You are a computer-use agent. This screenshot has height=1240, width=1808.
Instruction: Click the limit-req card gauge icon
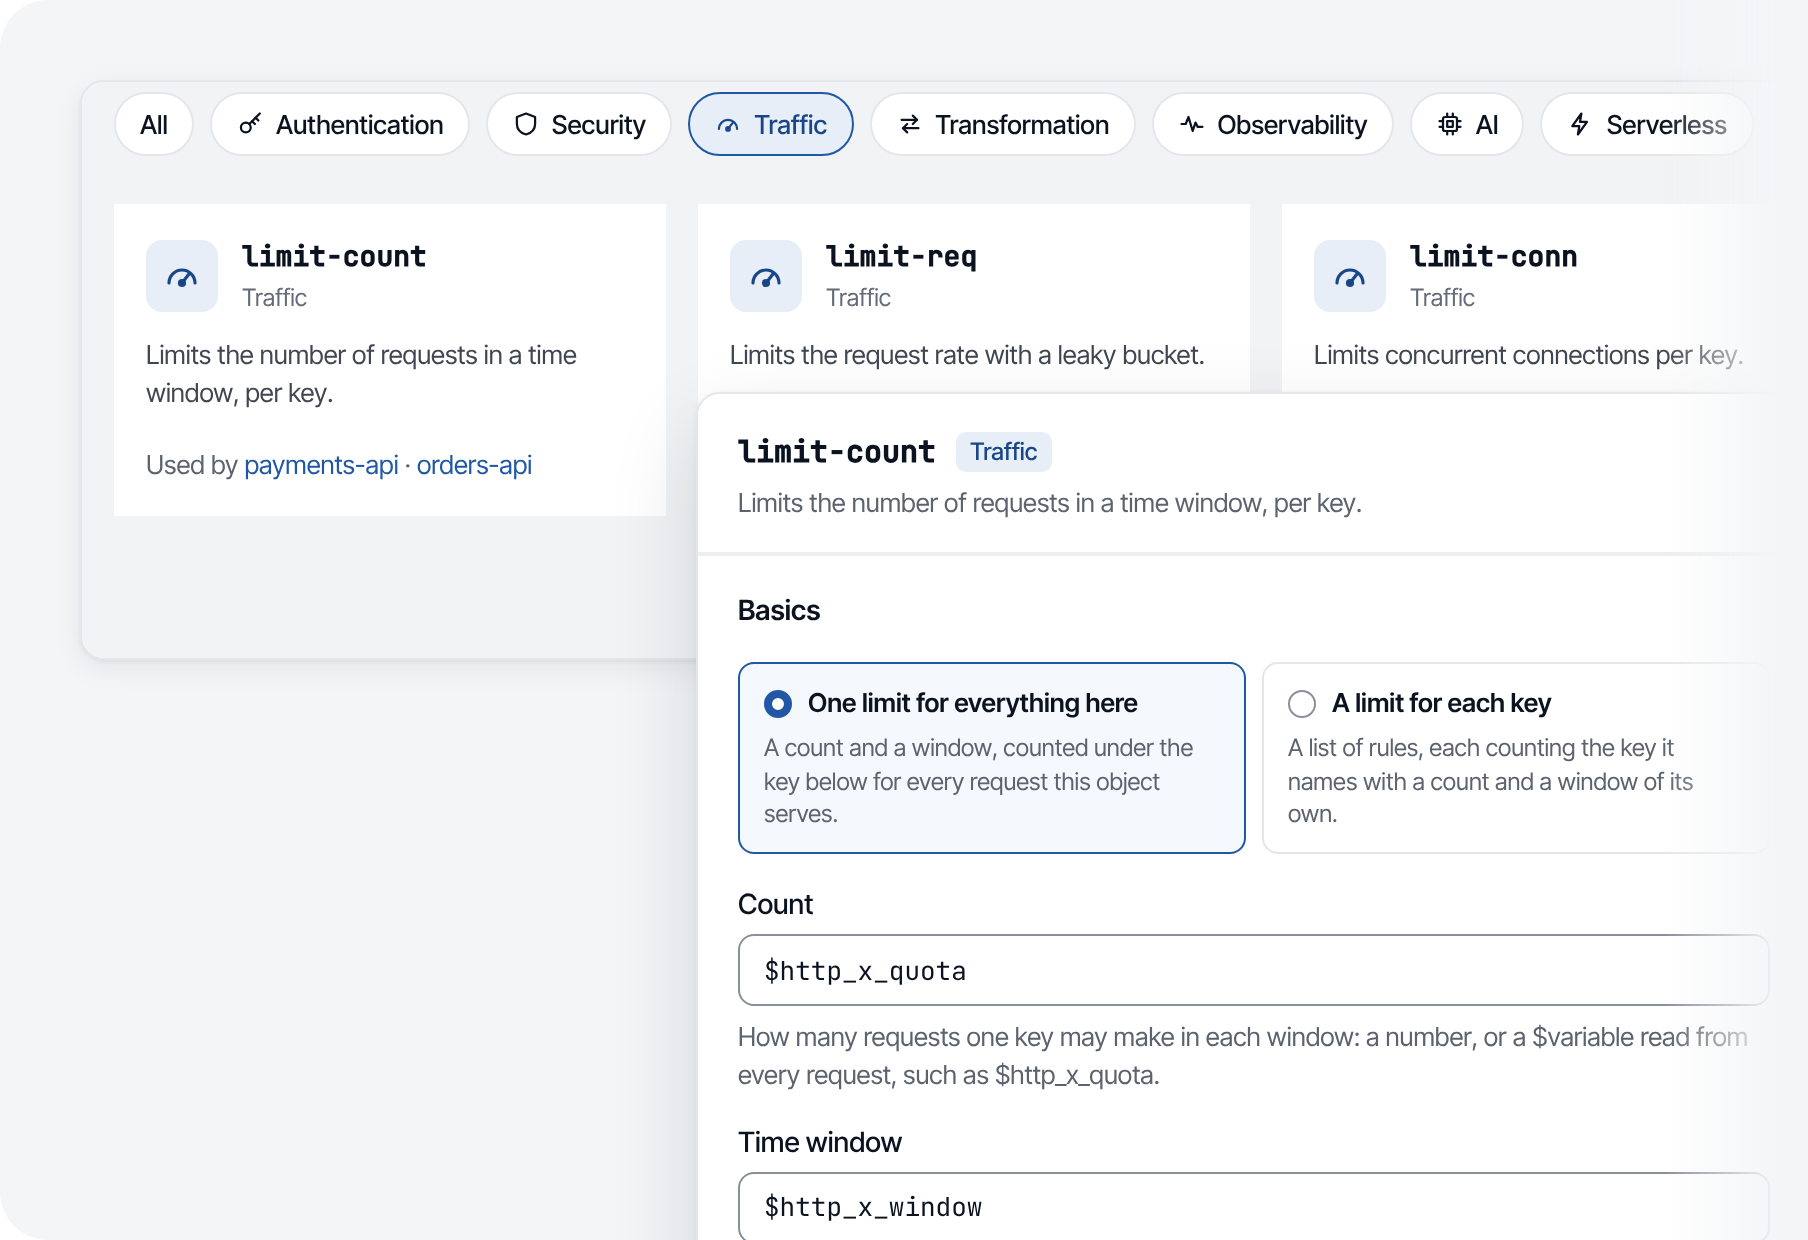(x=766, y=276)
